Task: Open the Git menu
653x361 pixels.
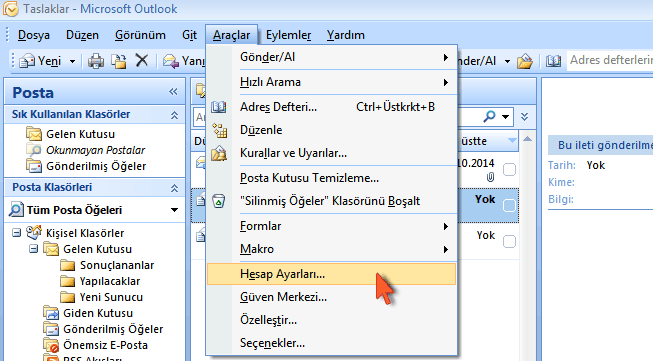Action: point(189,35)
